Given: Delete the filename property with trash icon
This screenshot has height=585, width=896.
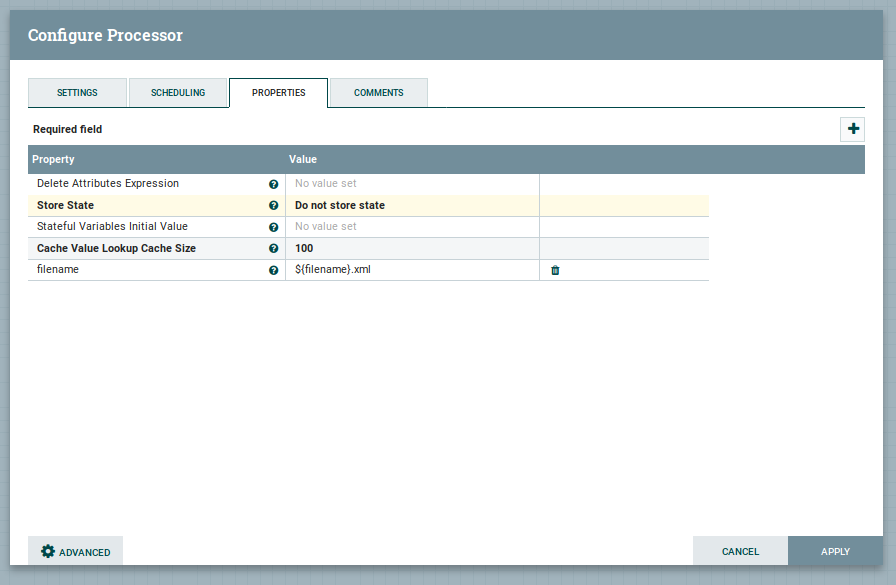Looking at the screenshot, I should point(555,270).
